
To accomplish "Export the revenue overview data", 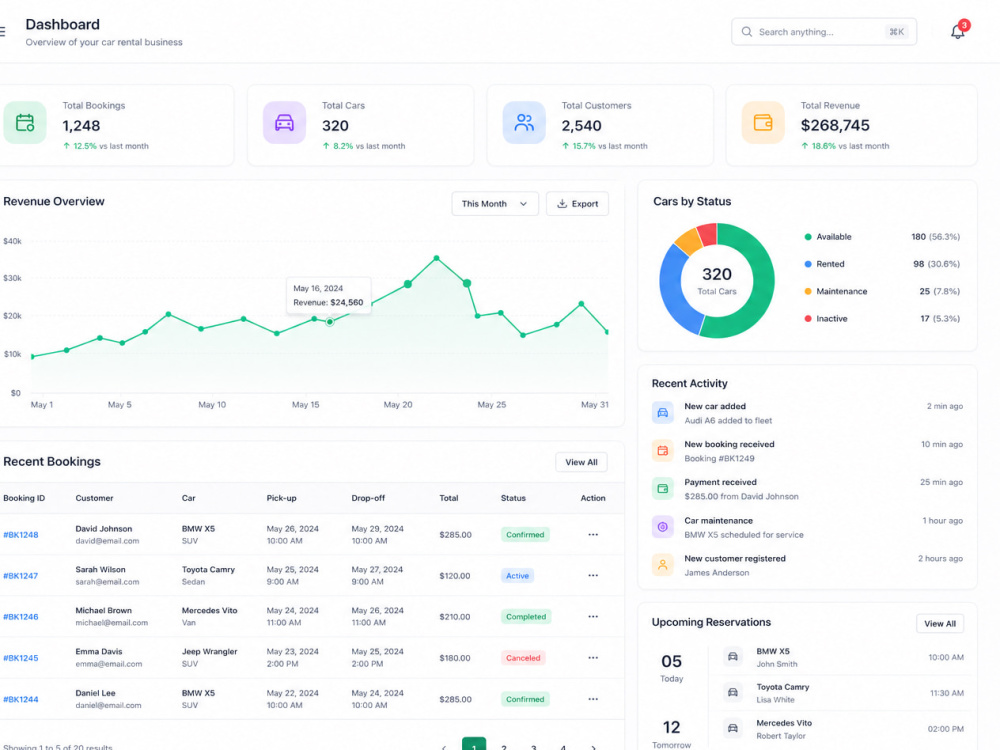I will pos(577,203).
